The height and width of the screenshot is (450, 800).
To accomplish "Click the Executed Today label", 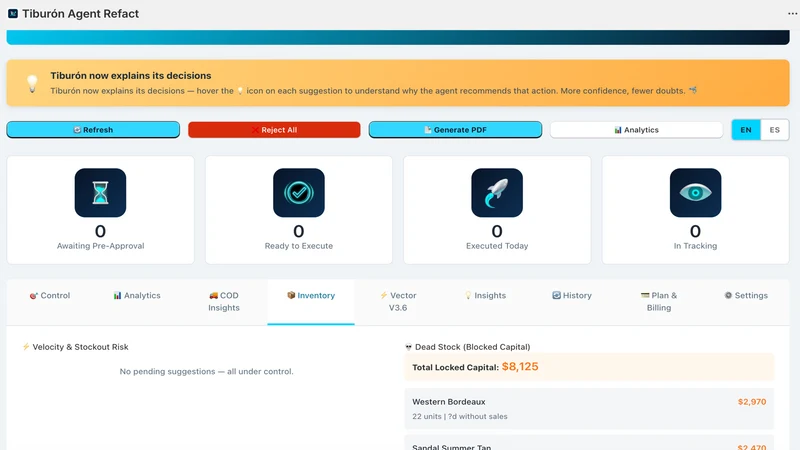I will pos(497,246).
